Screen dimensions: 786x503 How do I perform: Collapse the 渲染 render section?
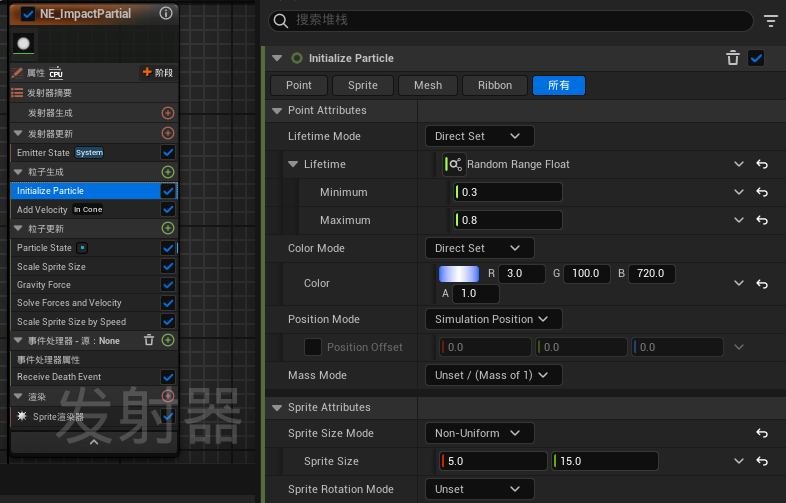tap(19, 396)
